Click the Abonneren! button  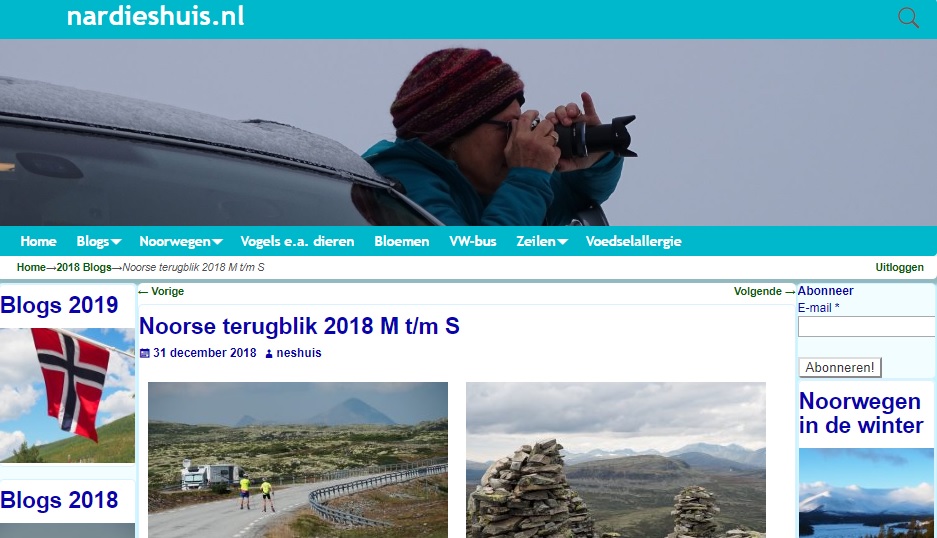pyautogui.click(x=840, y=367)
